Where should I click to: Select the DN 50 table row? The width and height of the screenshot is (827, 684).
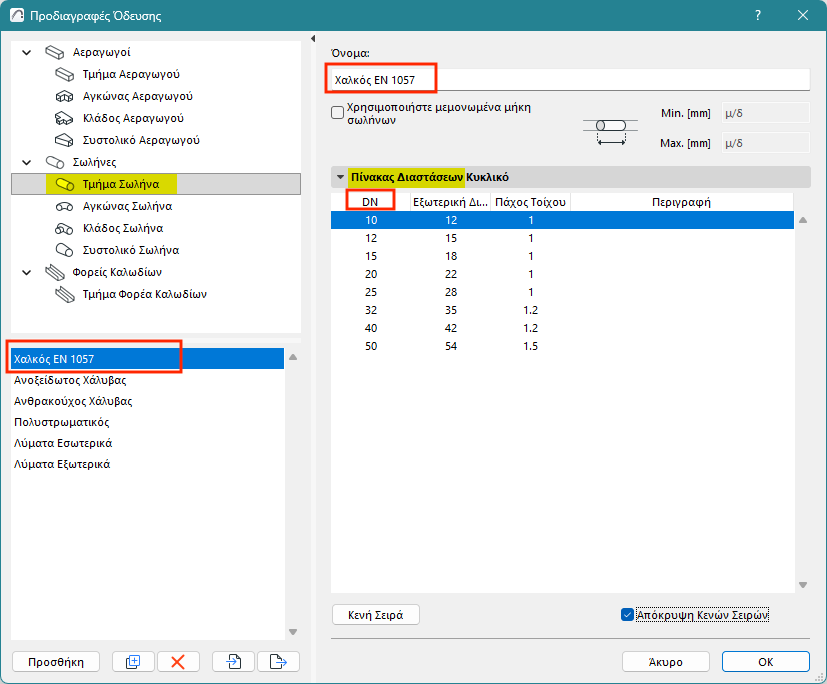point(562,346)
